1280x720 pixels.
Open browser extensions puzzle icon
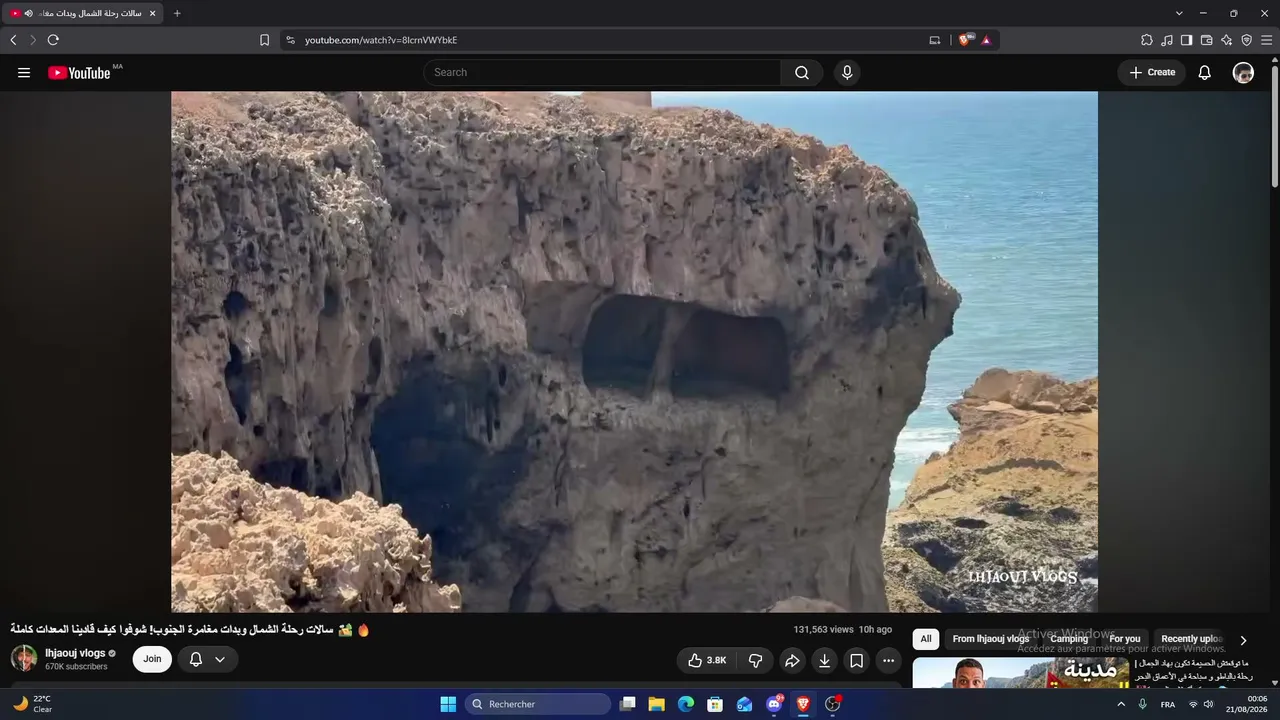point(1147,40)
